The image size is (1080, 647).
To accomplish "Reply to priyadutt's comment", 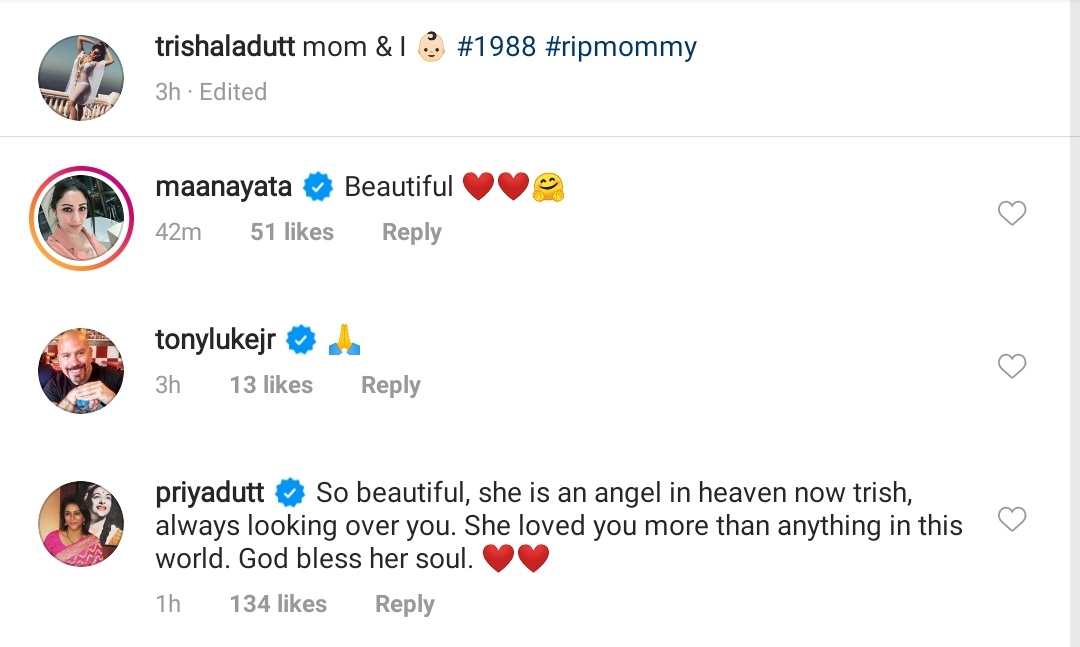I will [404, 604].
